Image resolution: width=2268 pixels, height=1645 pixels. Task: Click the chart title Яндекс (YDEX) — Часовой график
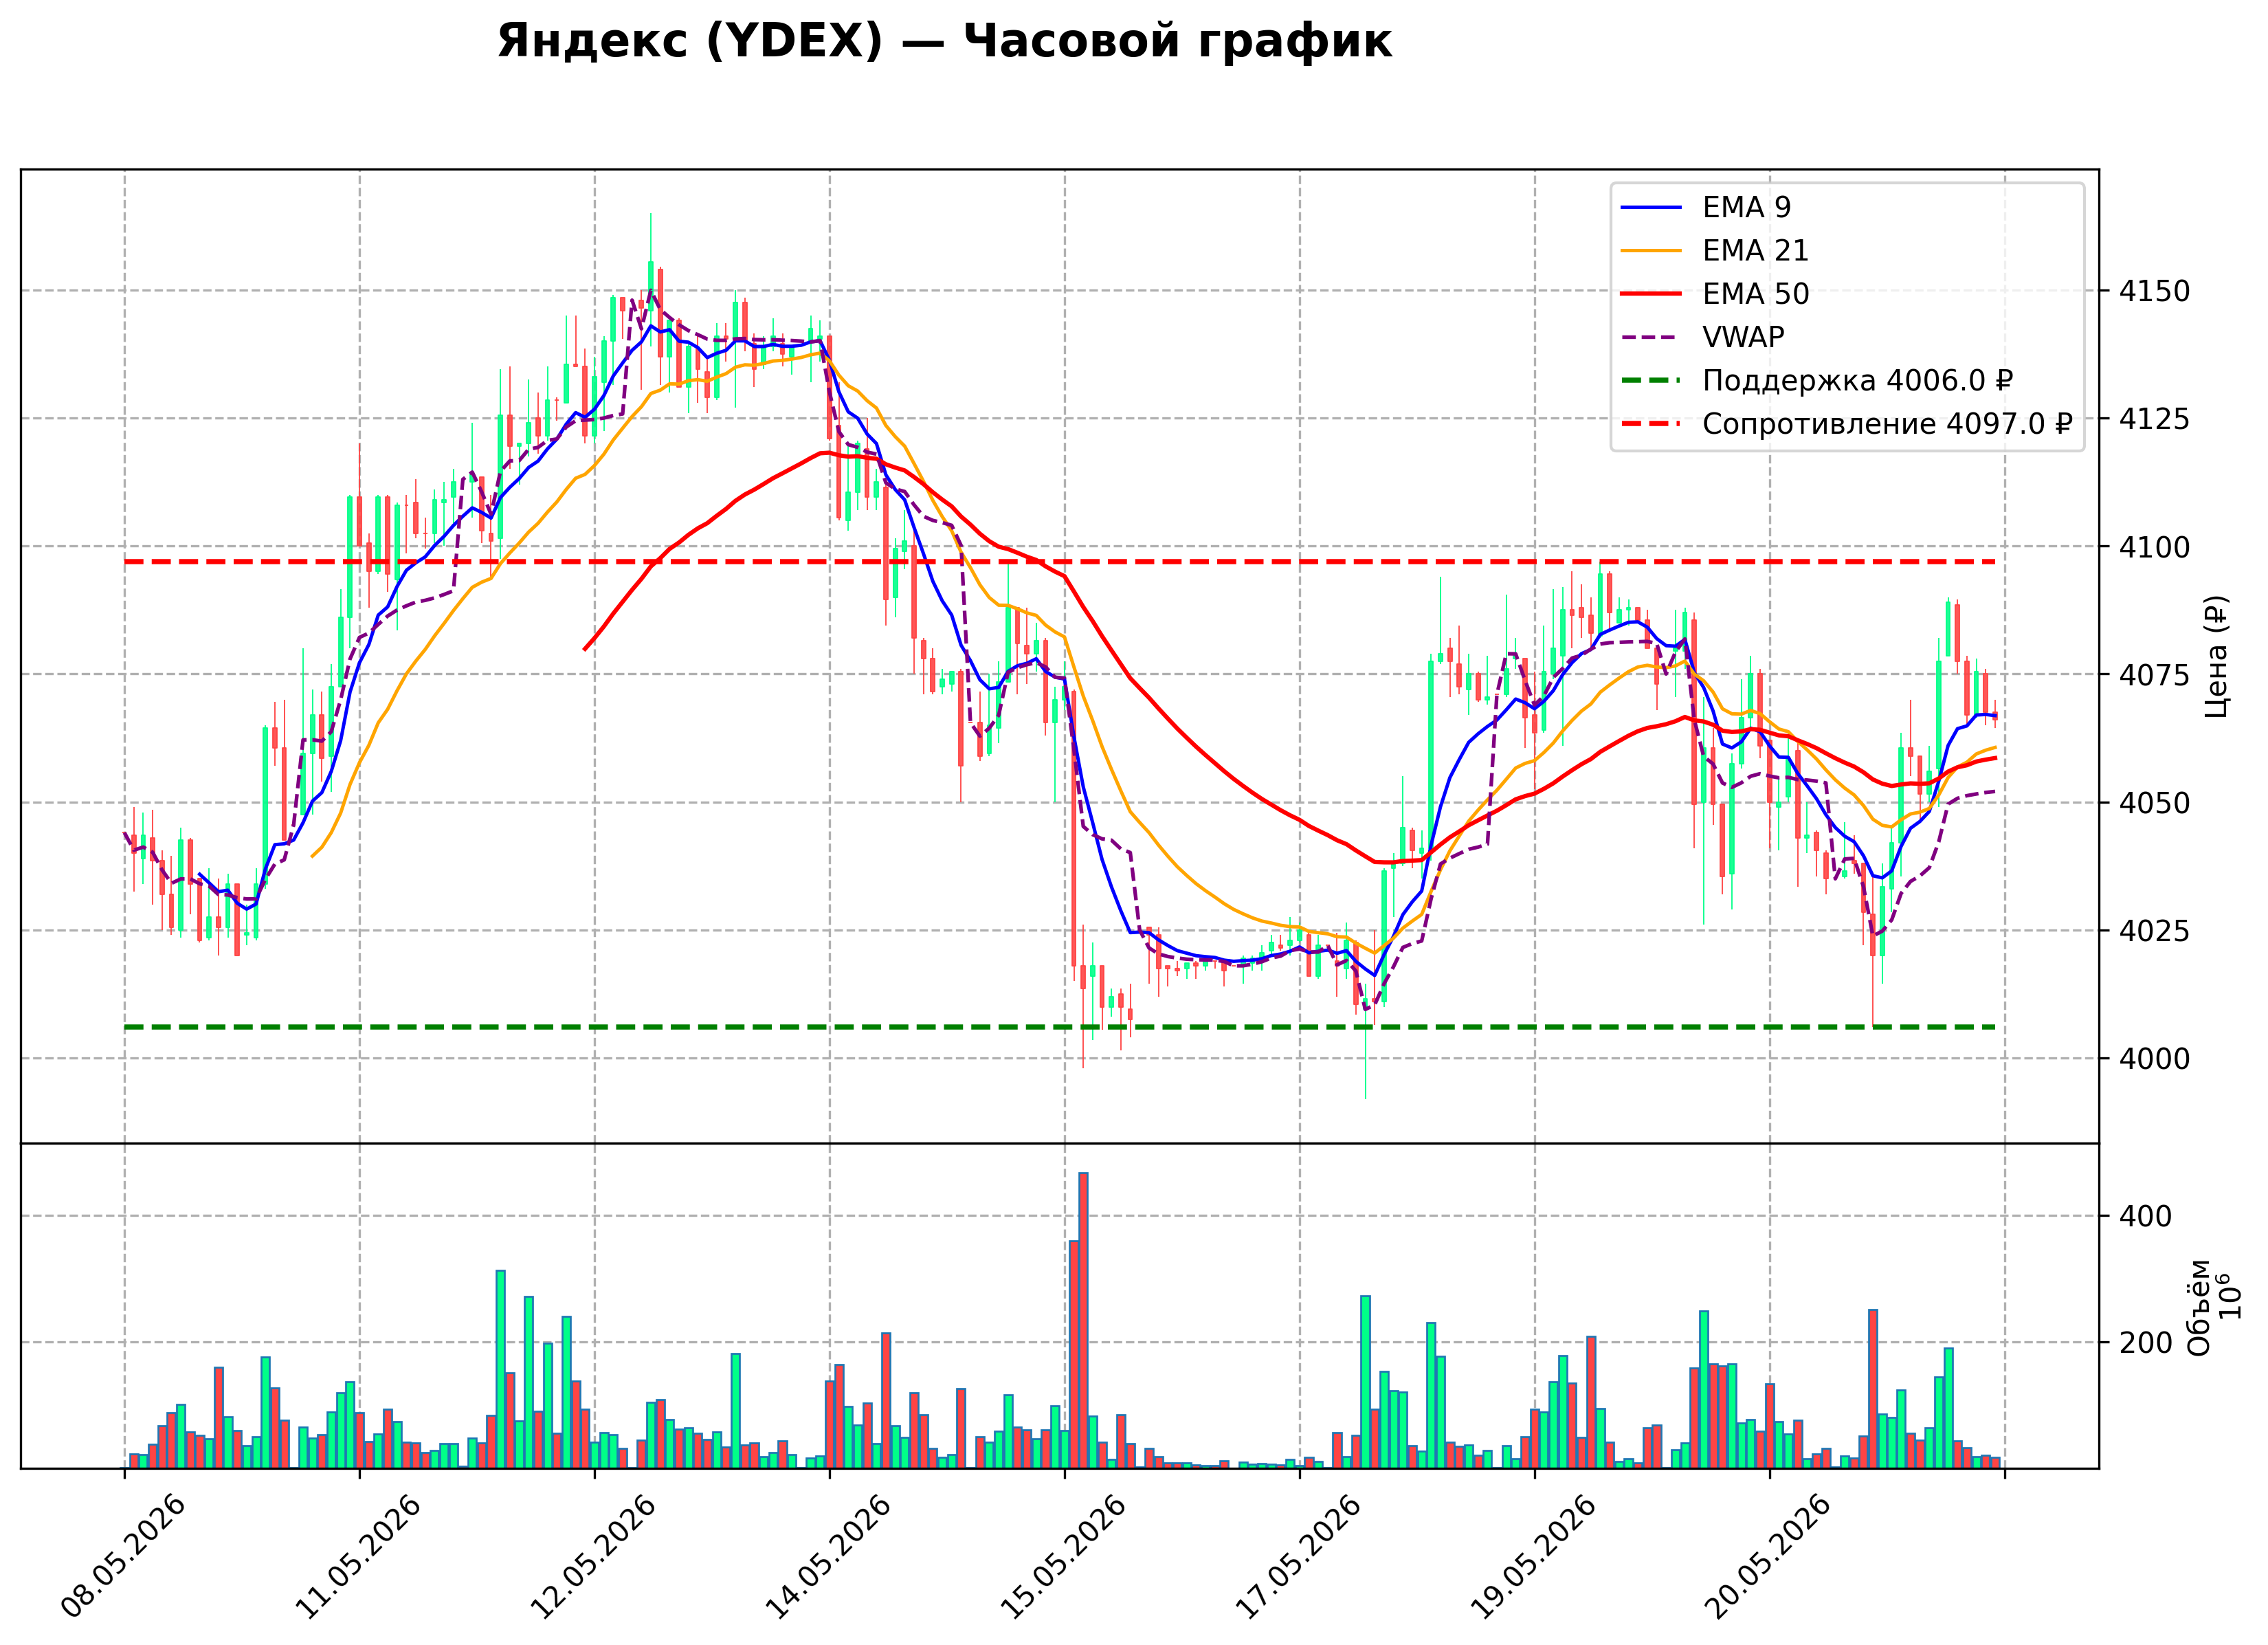(x=944, y=42)
